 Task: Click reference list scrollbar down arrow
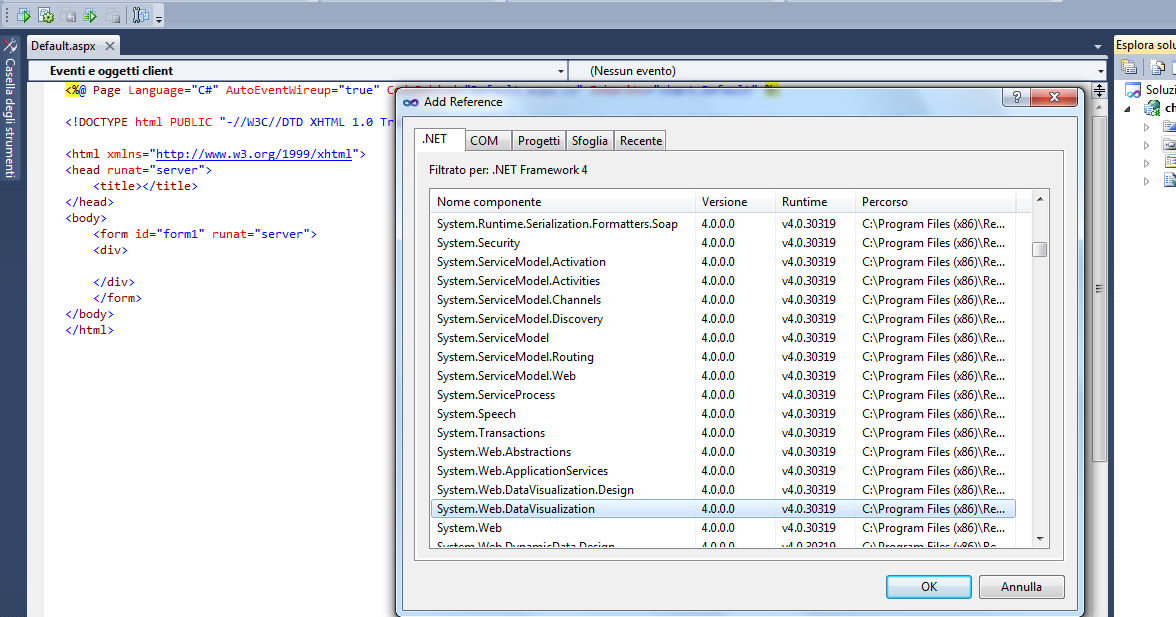pos(1040,538)
